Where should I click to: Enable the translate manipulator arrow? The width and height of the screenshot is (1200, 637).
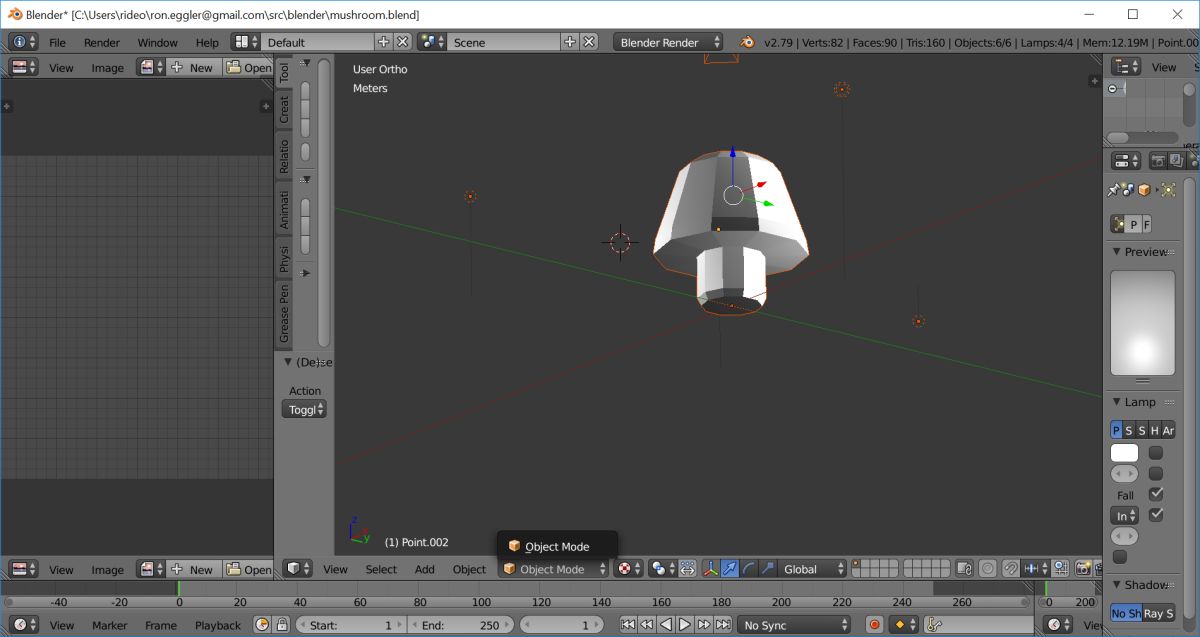(x=730, y=568)
